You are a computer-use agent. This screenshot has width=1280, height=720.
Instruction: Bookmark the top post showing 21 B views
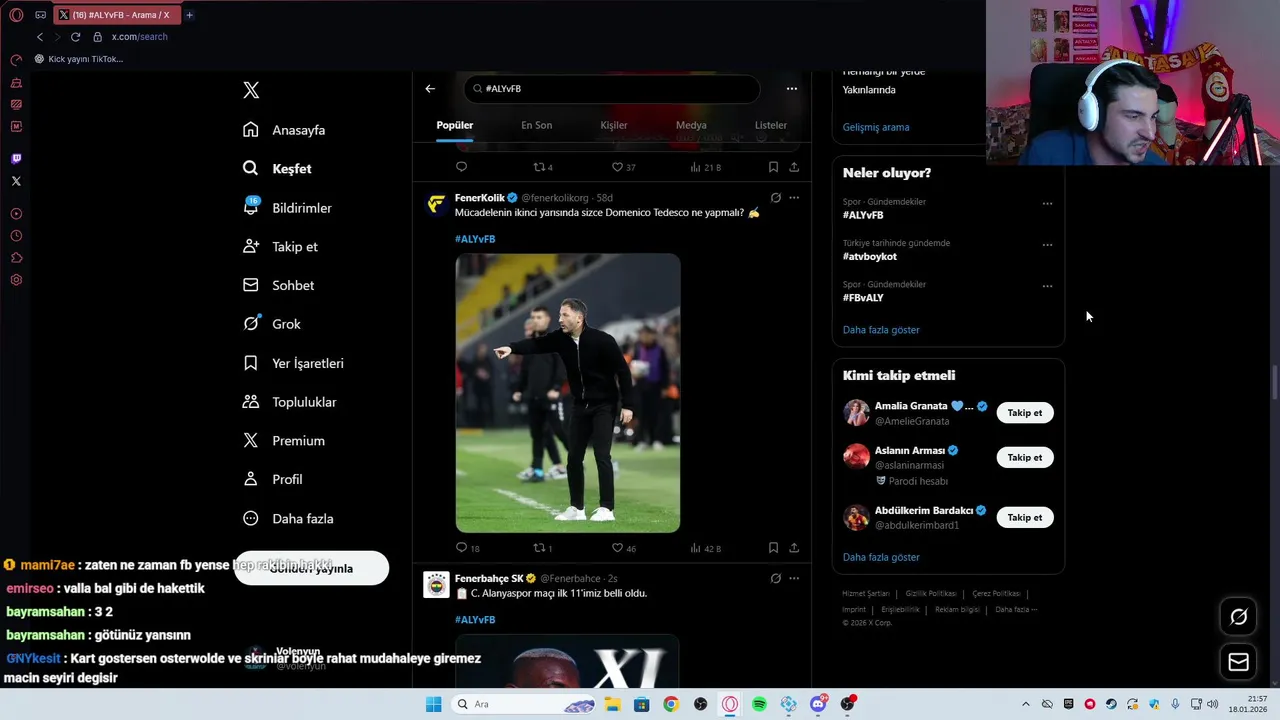[x=773, y=167]
